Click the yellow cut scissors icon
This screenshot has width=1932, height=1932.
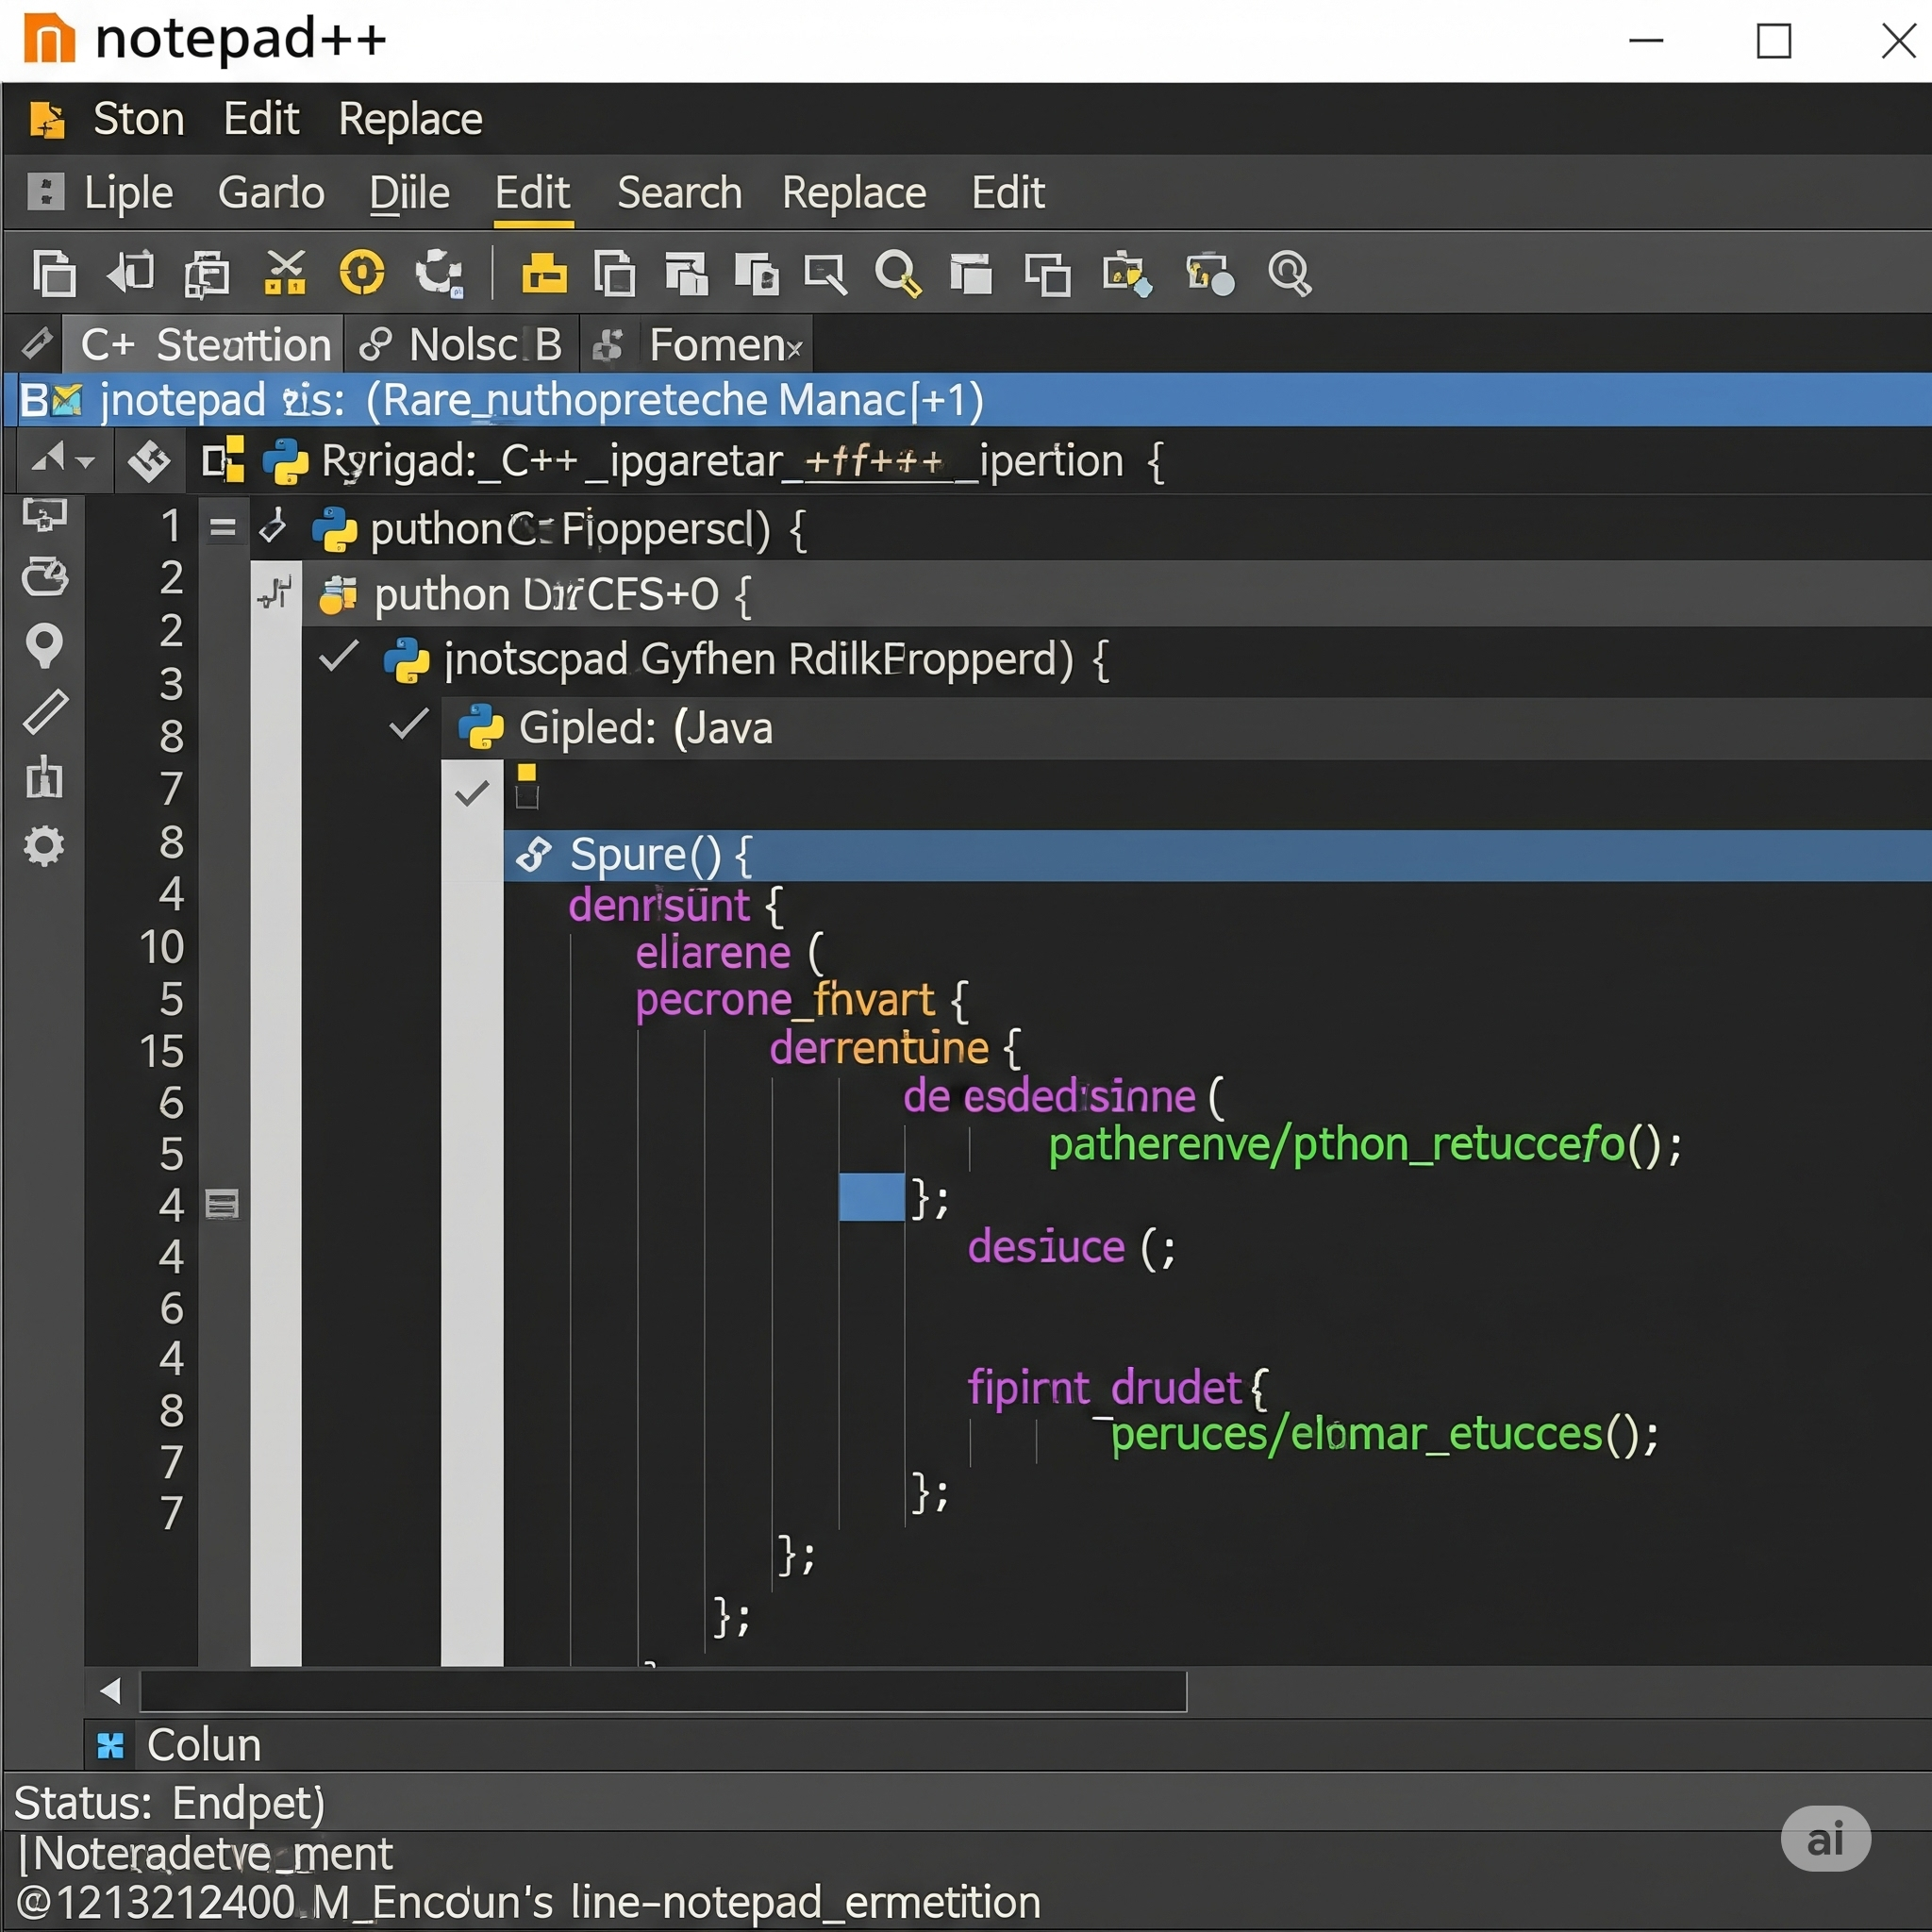click(x=285, y=272)
